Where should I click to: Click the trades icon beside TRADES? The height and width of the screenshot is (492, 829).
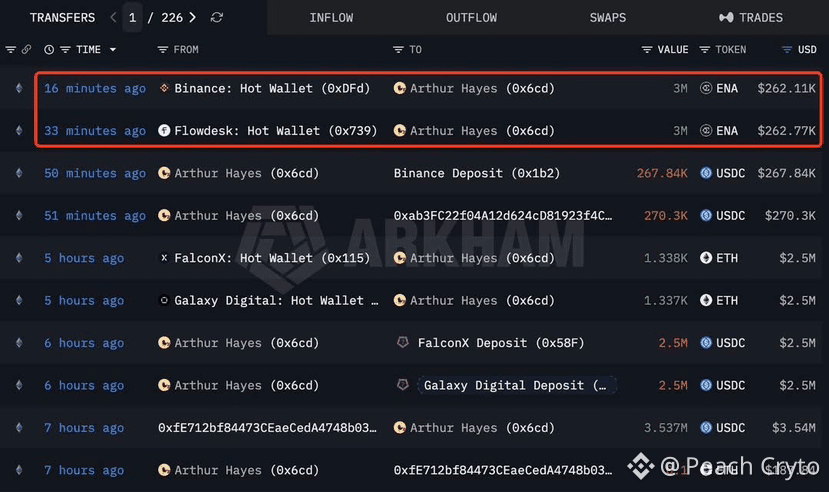[726, 17]
